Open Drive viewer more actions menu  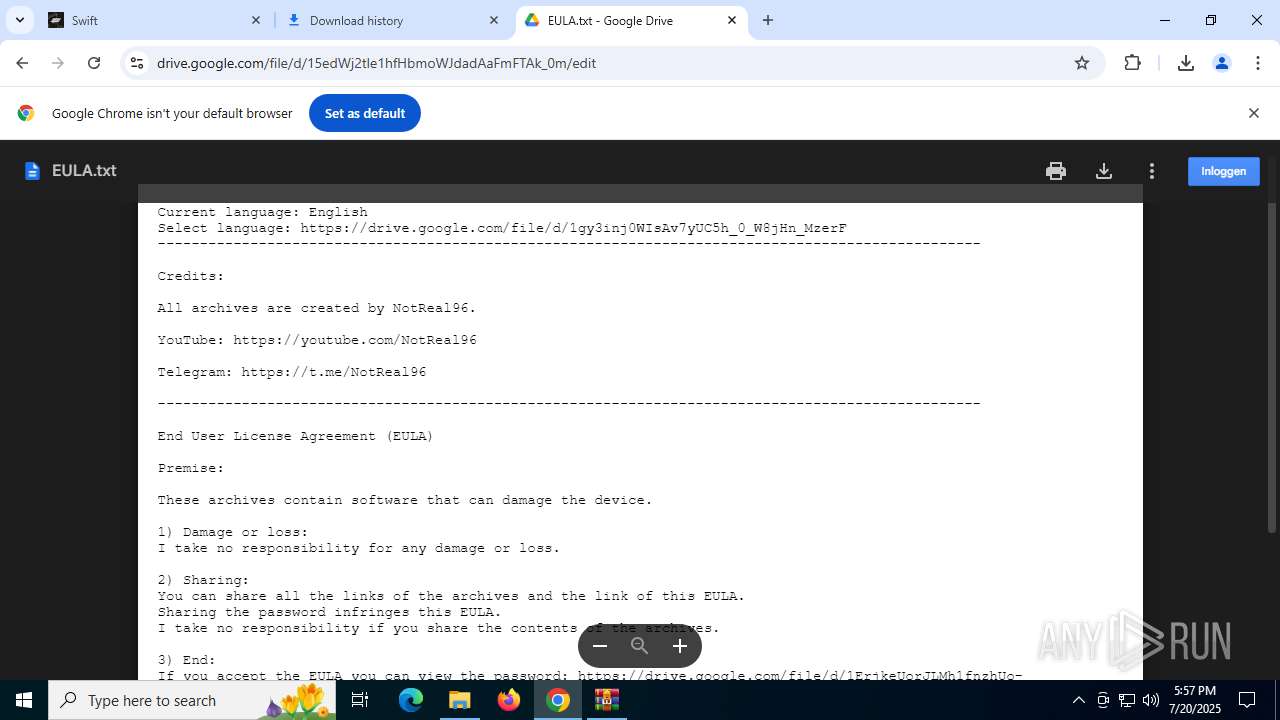coord(1152,171)
